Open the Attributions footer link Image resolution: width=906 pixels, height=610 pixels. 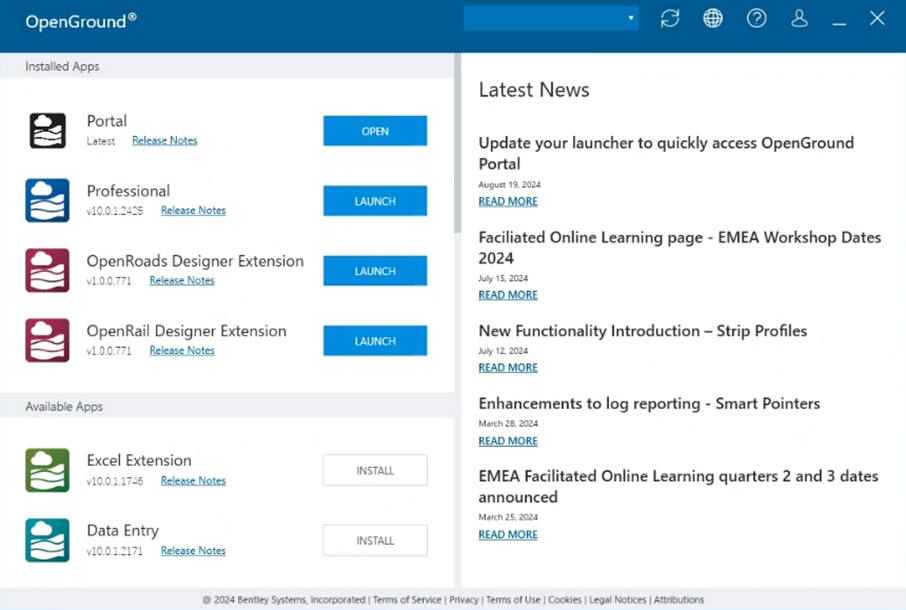tap(679, 600)
